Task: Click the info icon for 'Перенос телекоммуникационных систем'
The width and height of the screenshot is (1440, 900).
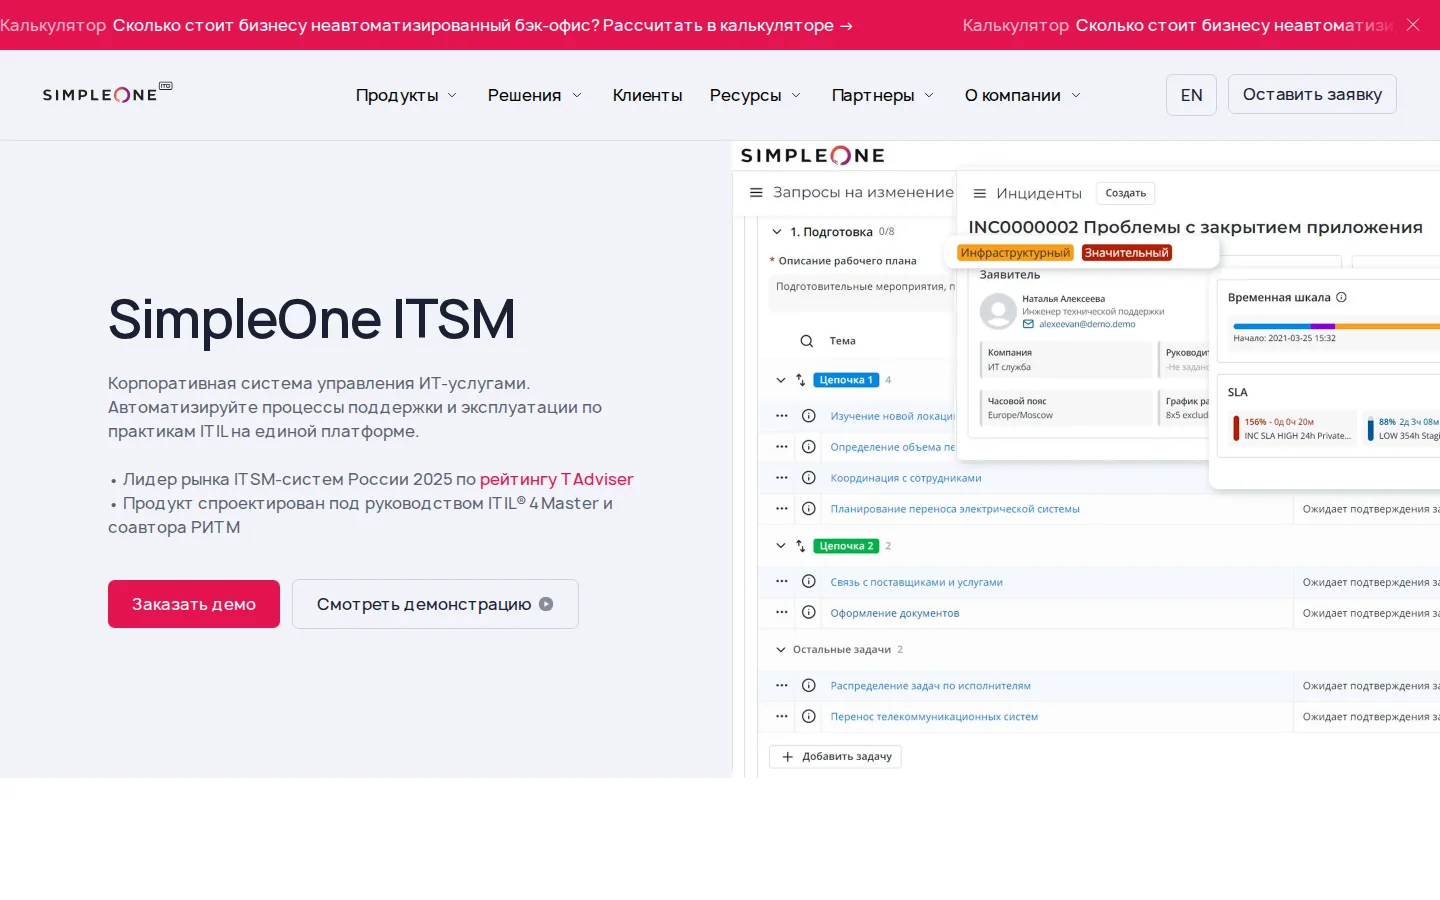Action: click(809, 717)
